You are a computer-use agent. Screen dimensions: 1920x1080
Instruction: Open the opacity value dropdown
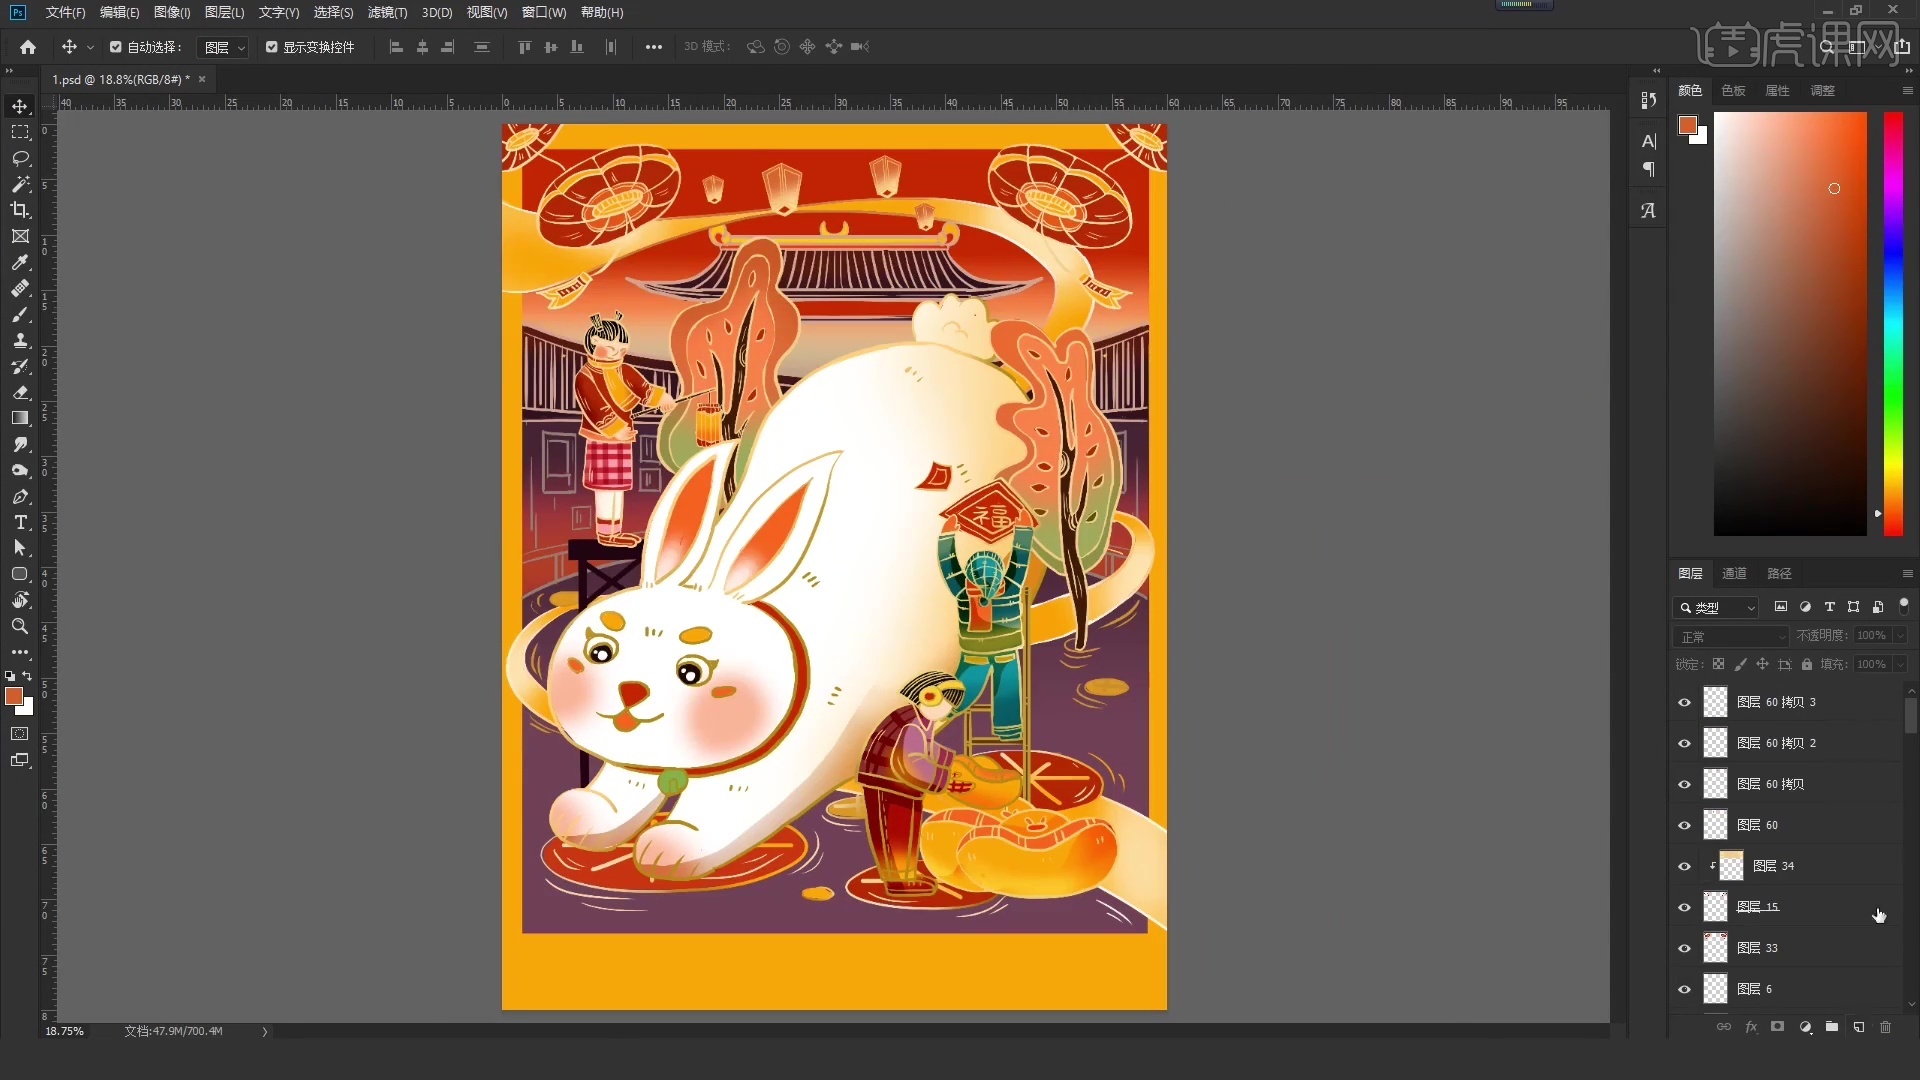tap(1900, 636)
